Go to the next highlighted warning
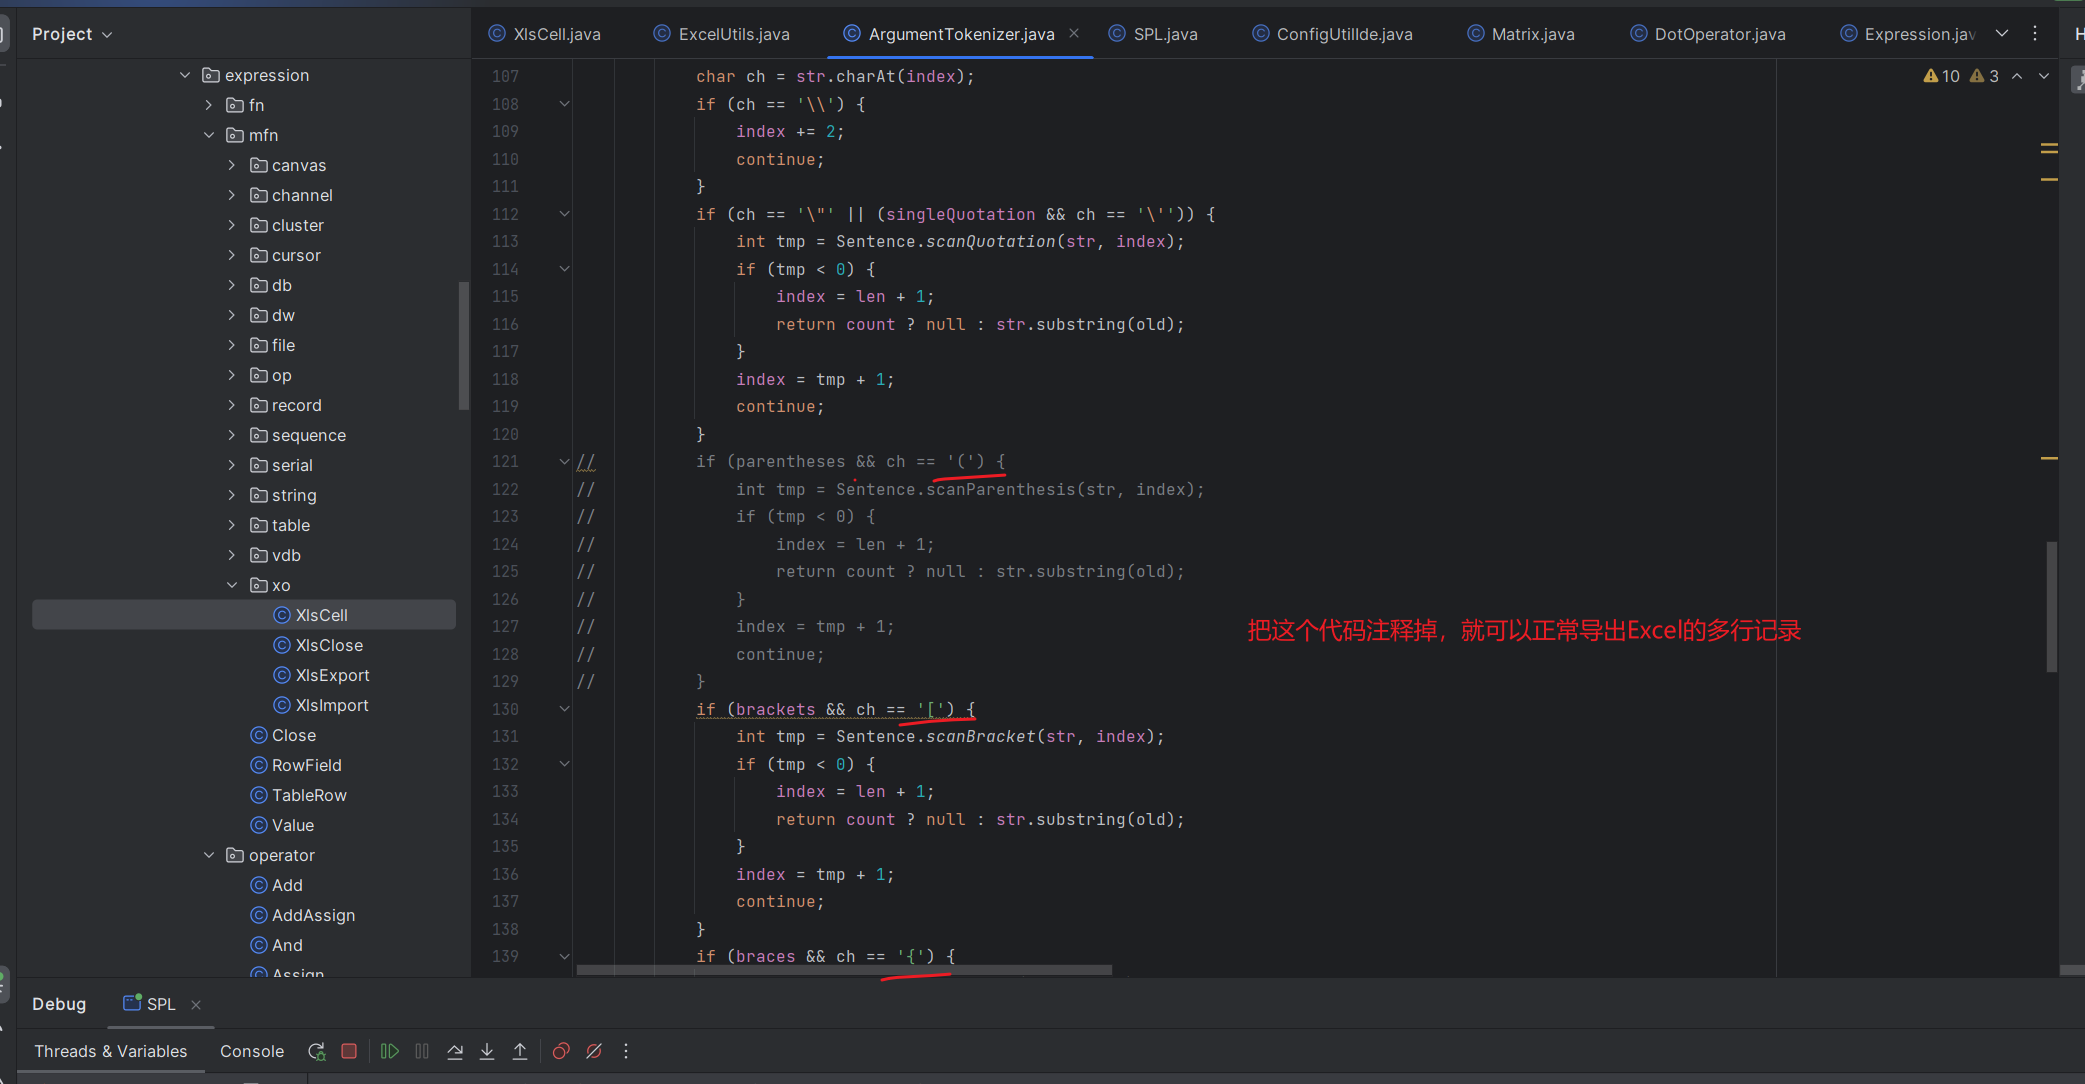The width and height of the screenshot is (2085, 1084). (x=2044, y=76)
